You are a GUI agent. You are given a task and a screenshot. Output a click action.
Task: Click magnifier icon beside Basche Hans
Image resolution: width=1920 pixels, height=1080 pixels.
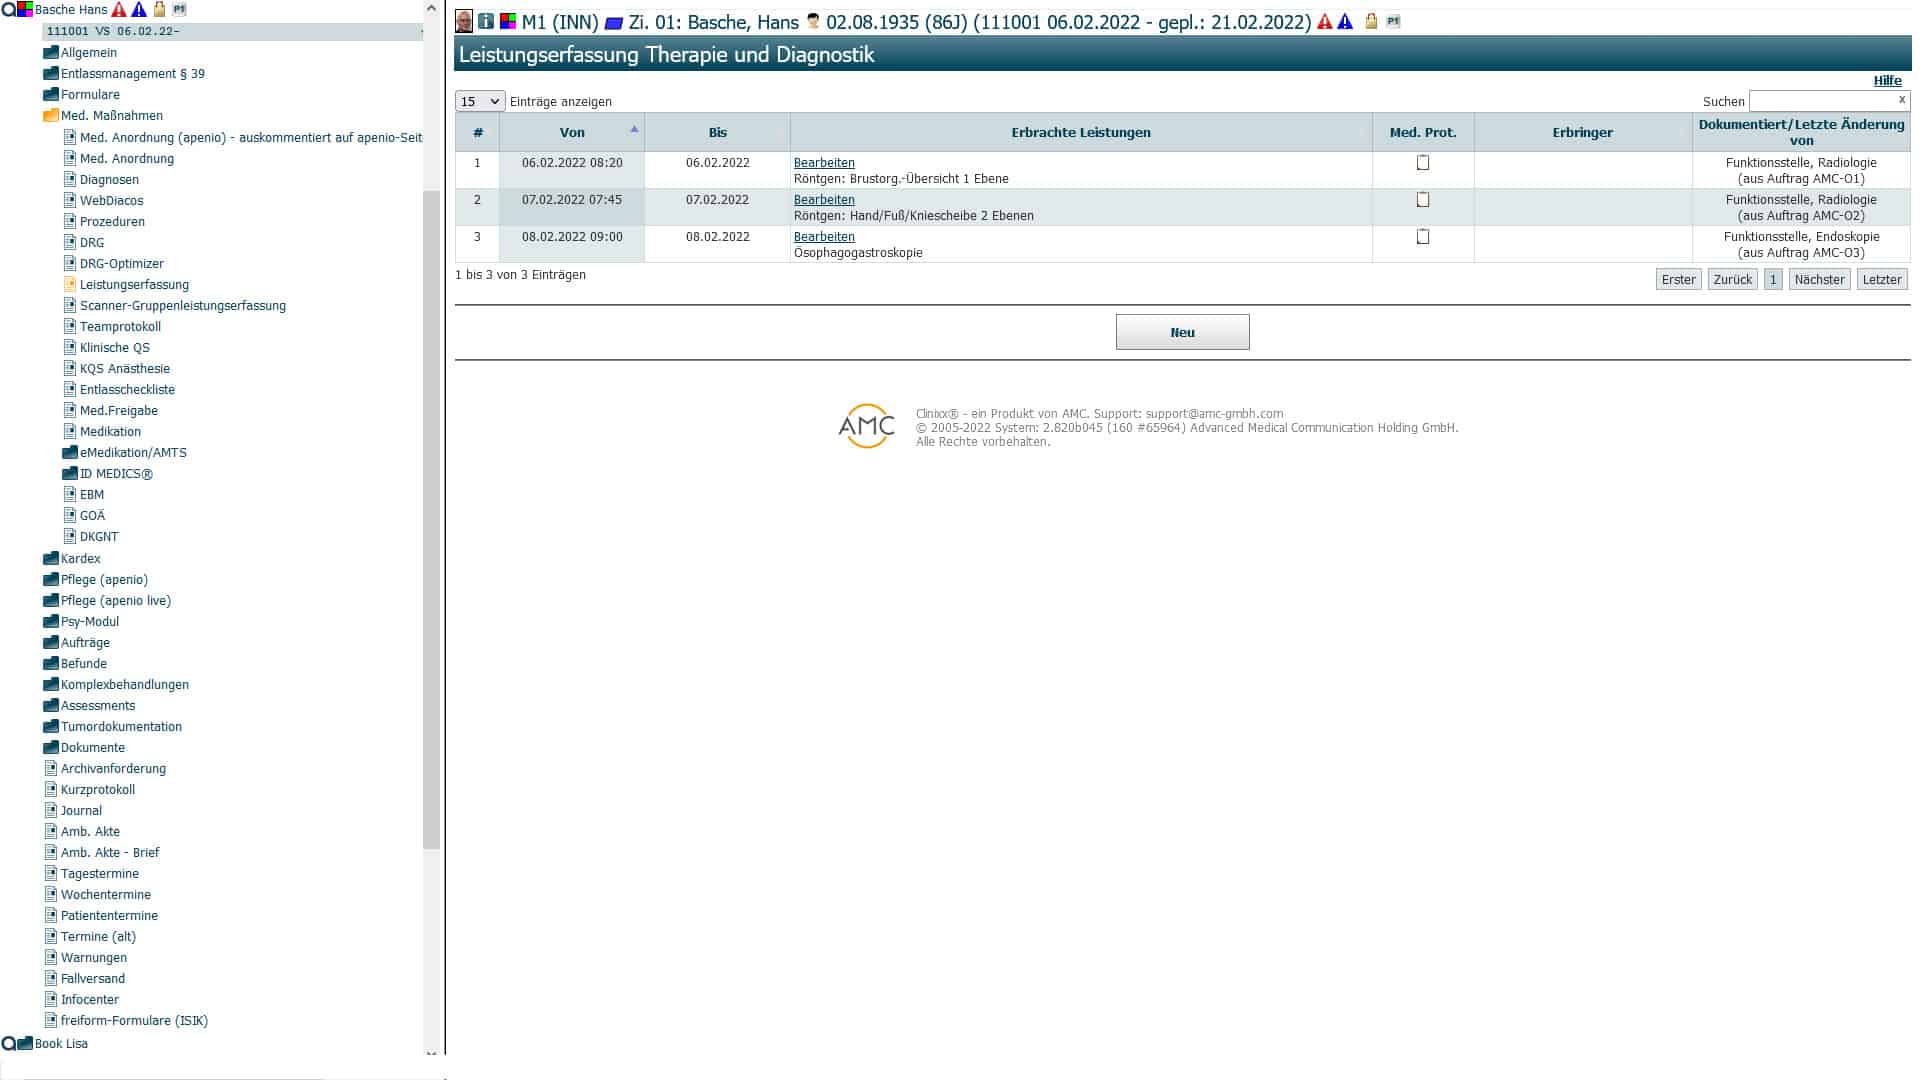[8, 10]
